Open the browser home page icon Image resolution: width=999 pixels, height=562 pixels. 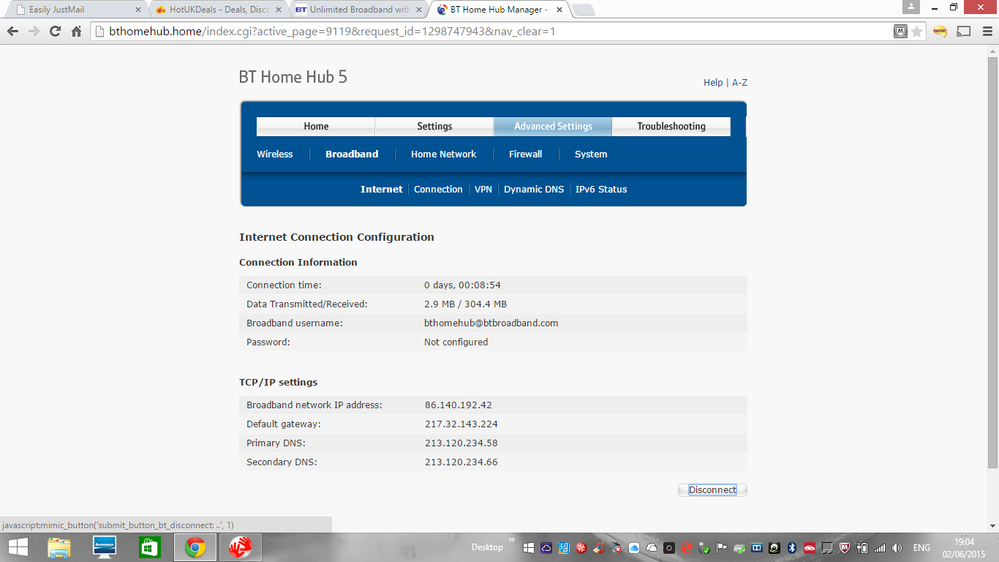[x=76, y=31]
